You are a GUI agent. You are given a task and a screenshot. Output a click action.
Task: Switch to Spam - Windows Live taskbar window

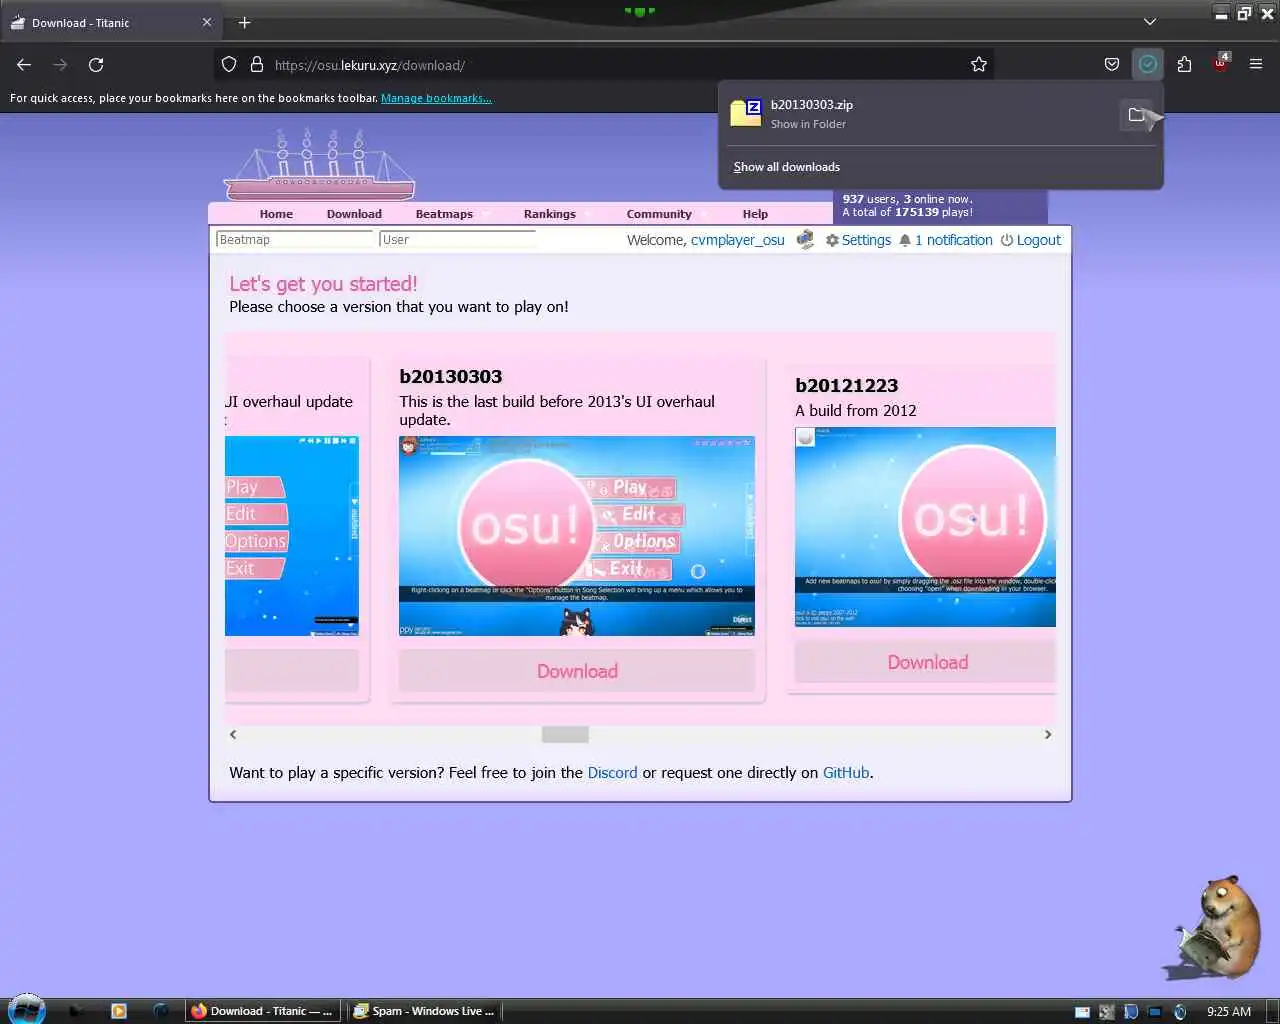click(x=424, y=1011)
